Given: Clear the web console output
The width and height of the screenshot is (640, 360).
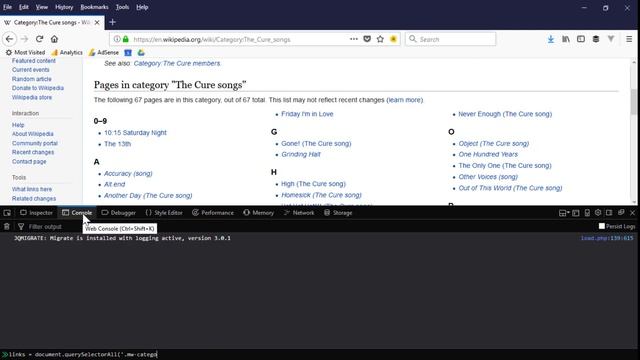Looking at the screenshot, I should pos(7,227).
